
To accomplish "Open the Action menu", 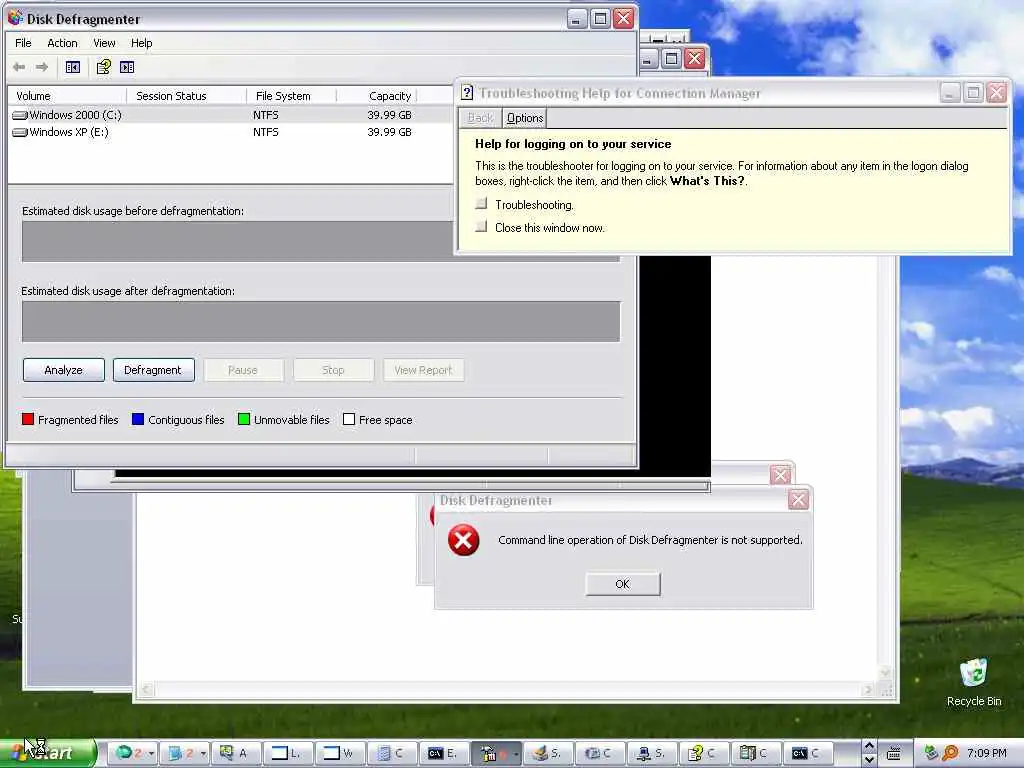I will click(x=62, y=43).
